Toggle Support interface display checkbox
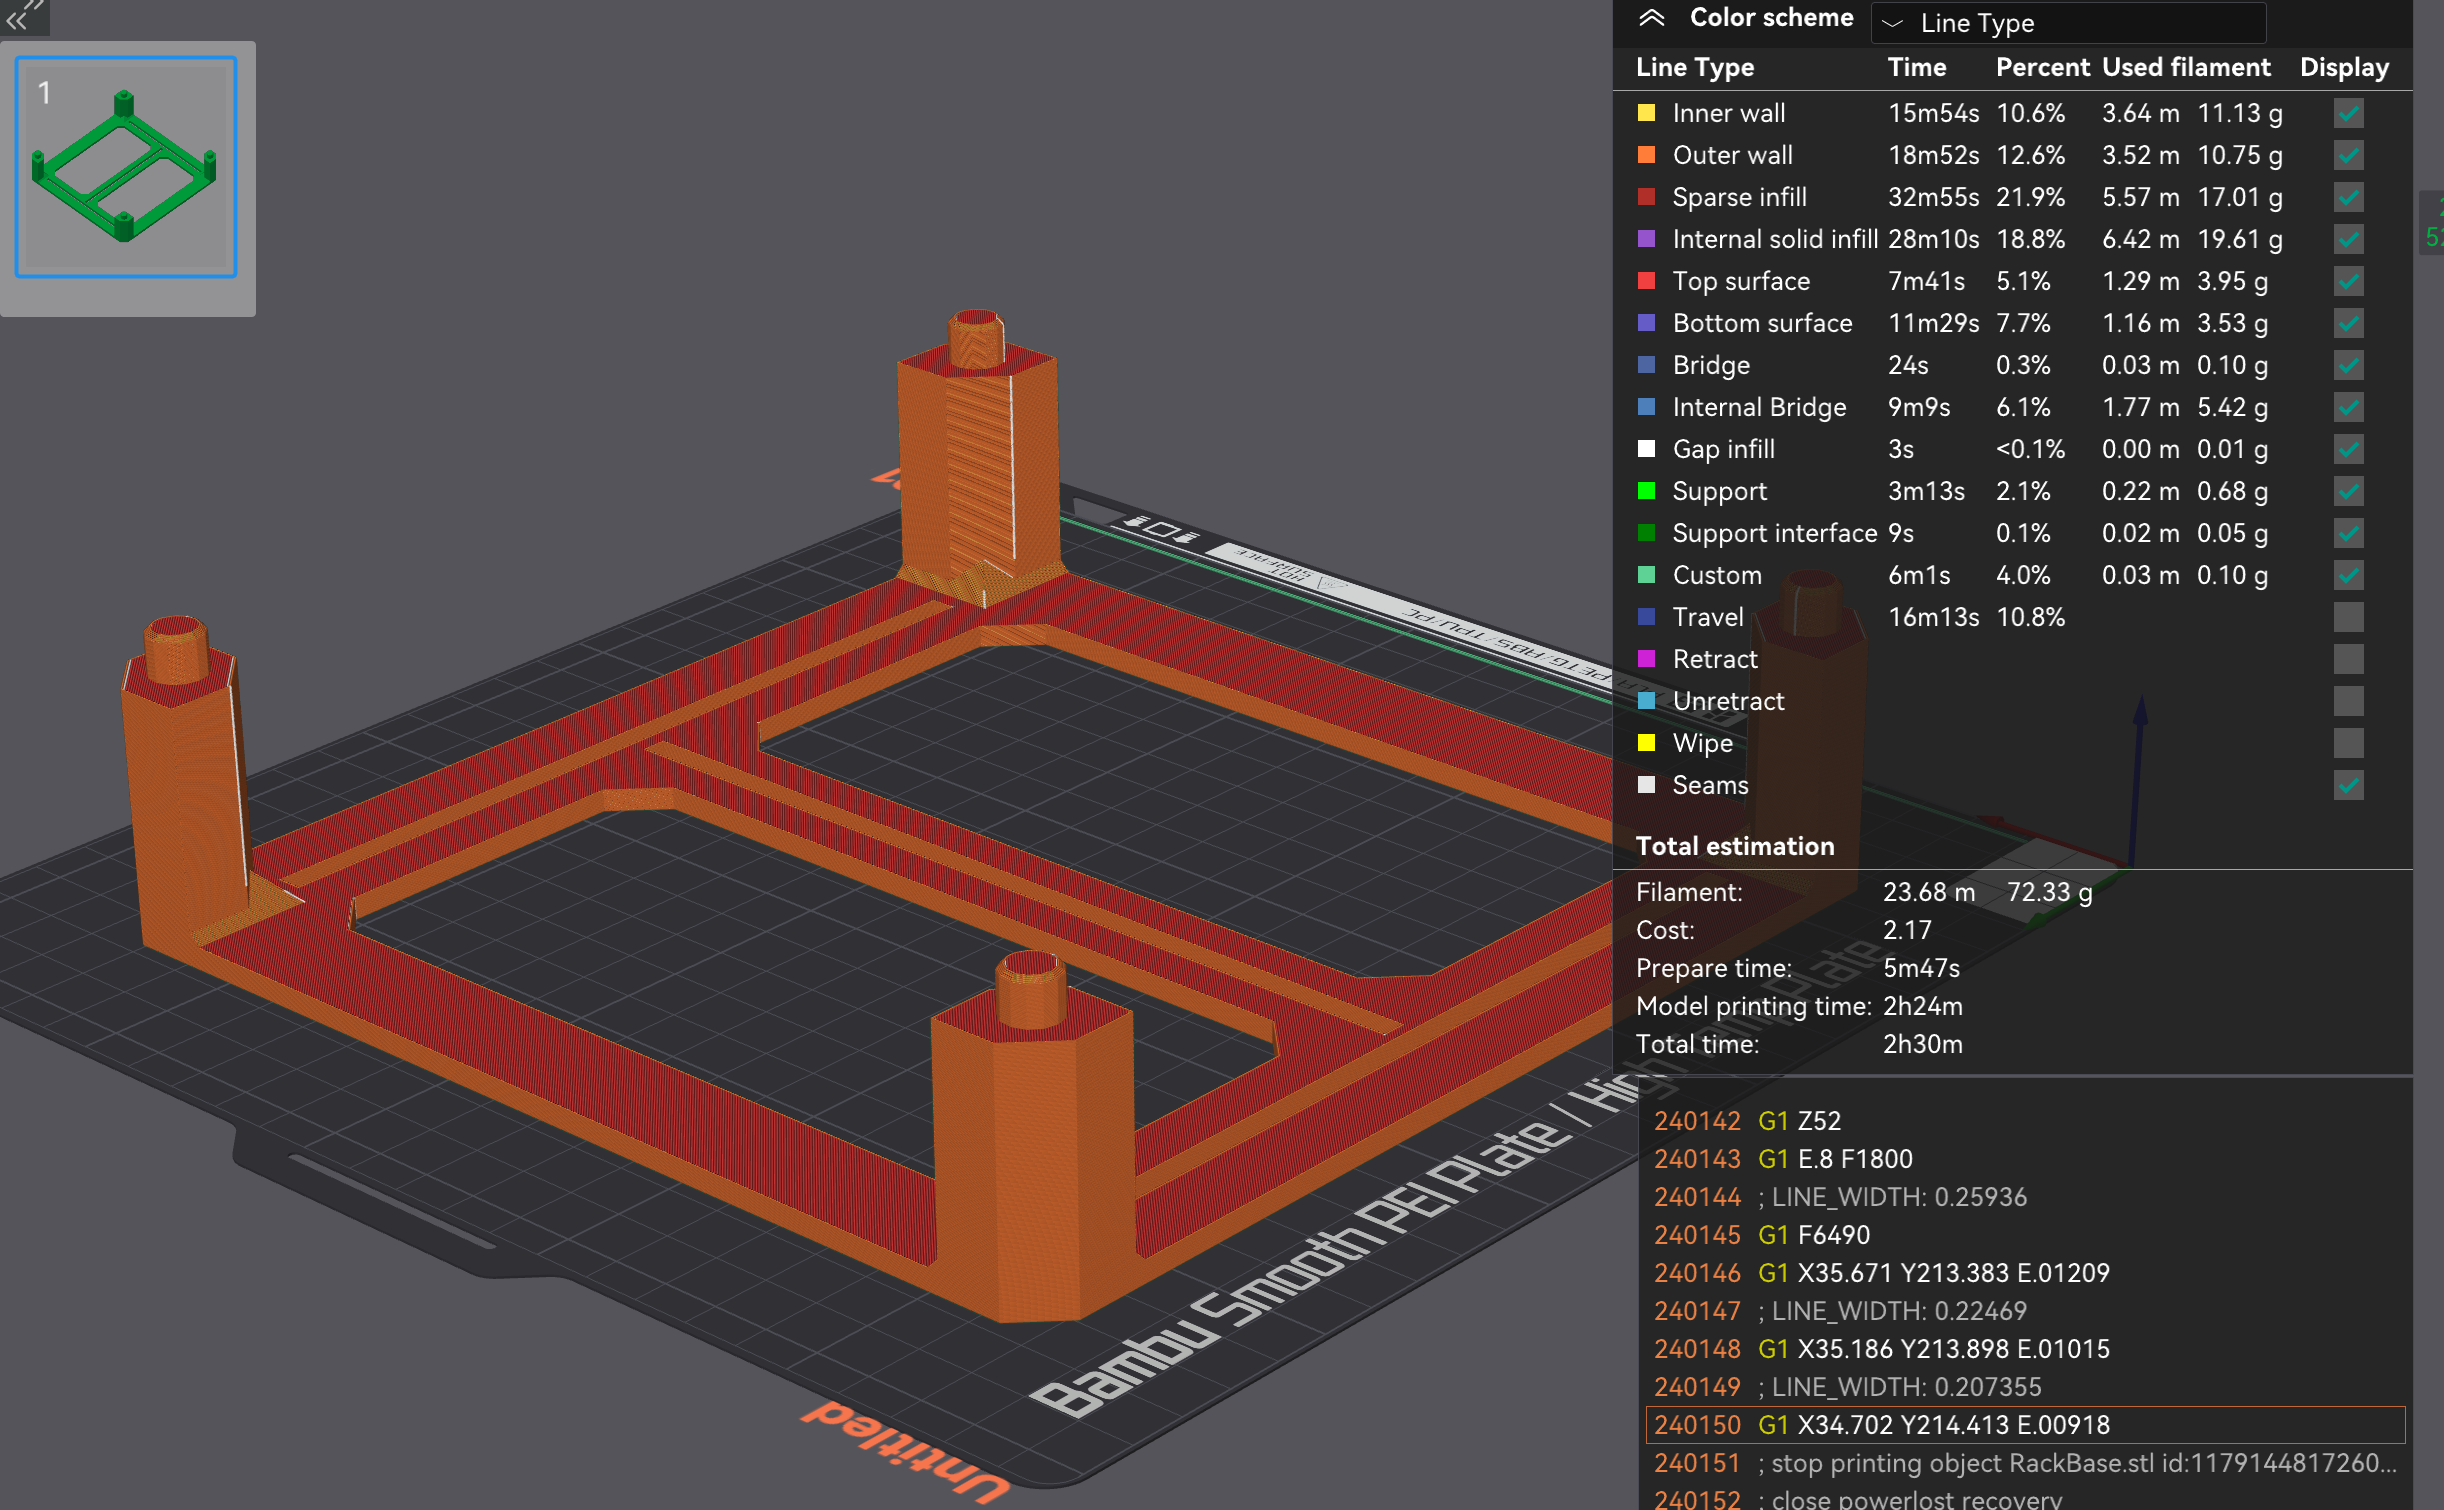Image resolution: width=2444 pixels, height=1510 pixels. point(2348,533)
